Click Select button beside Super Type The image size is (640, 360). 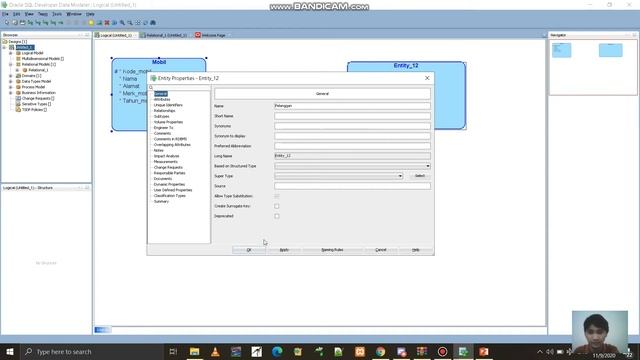(x=420, y=176)
